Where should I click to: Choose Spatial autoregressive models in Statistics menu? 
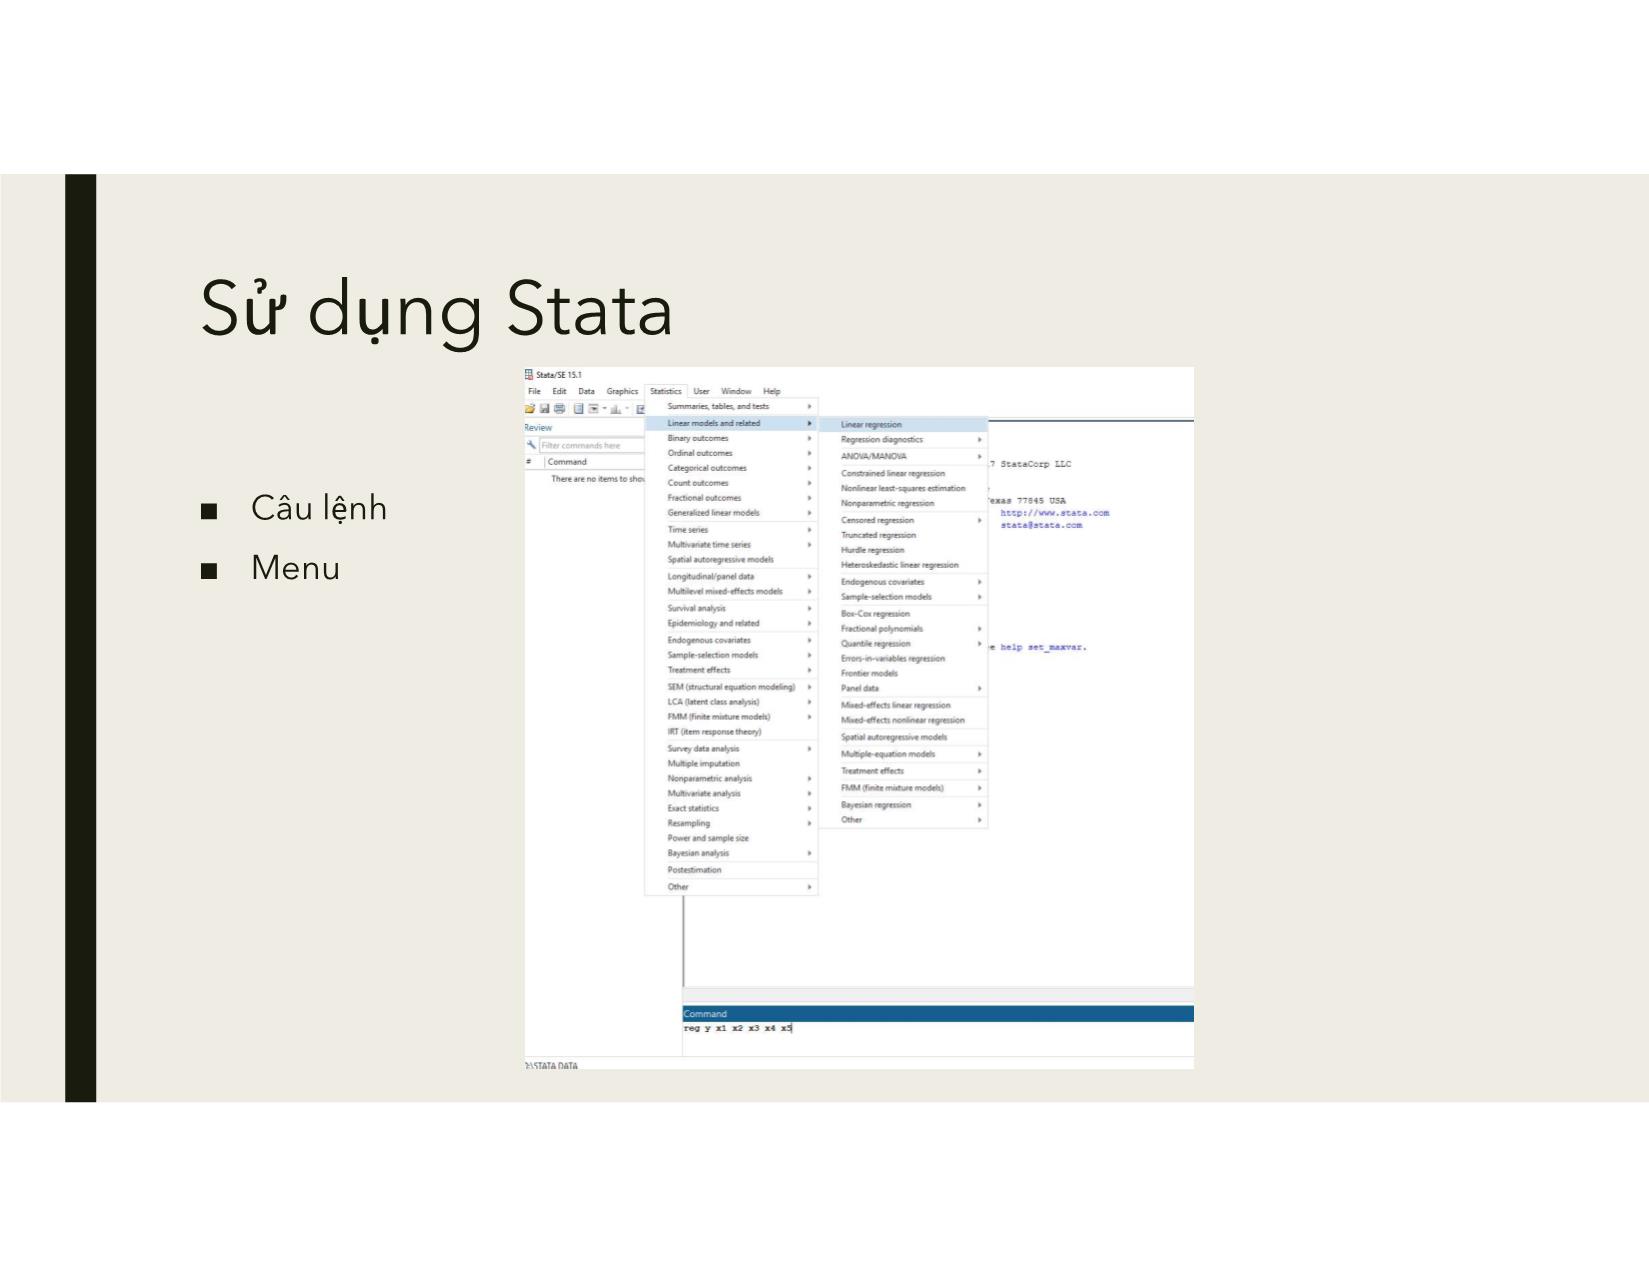click(732, 560)
